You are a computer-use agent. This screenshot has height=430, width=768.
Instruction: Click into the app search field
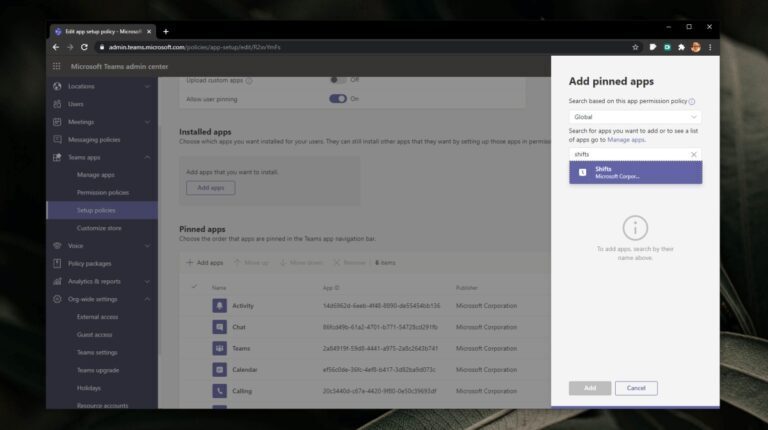coord(629,154)
